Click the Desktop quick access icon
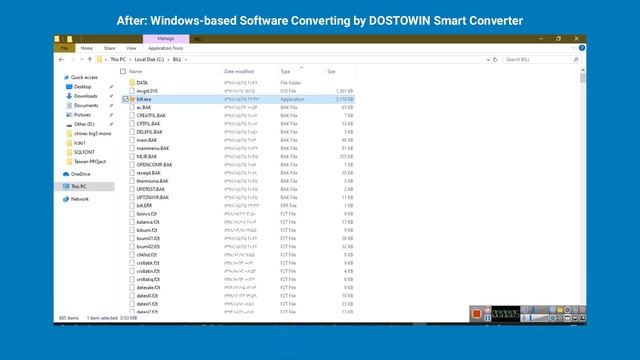The image size is (640, 360). pyautogui.click(x=69, y=87)
